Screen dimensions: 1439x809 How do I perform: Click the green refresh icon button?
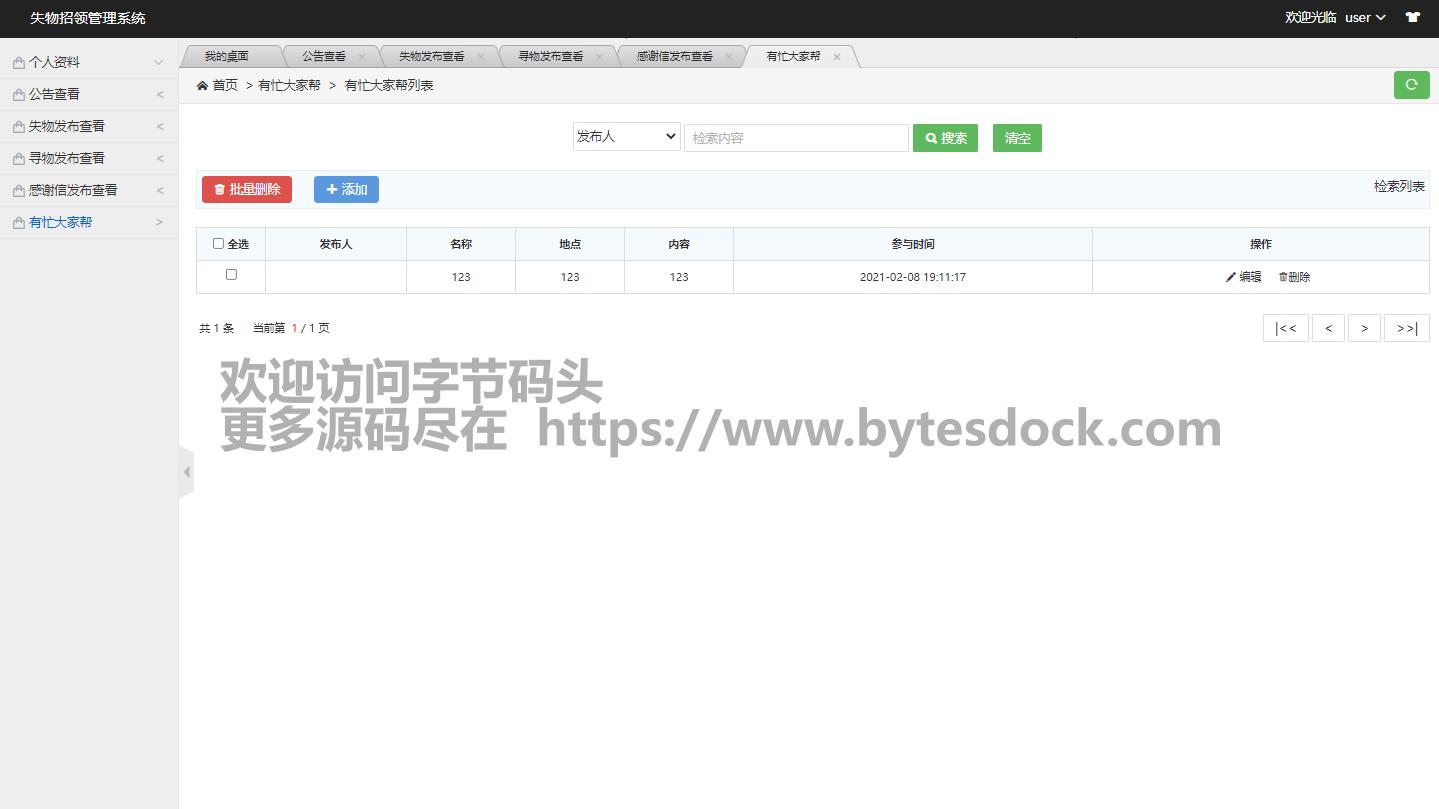point(1411,85)
